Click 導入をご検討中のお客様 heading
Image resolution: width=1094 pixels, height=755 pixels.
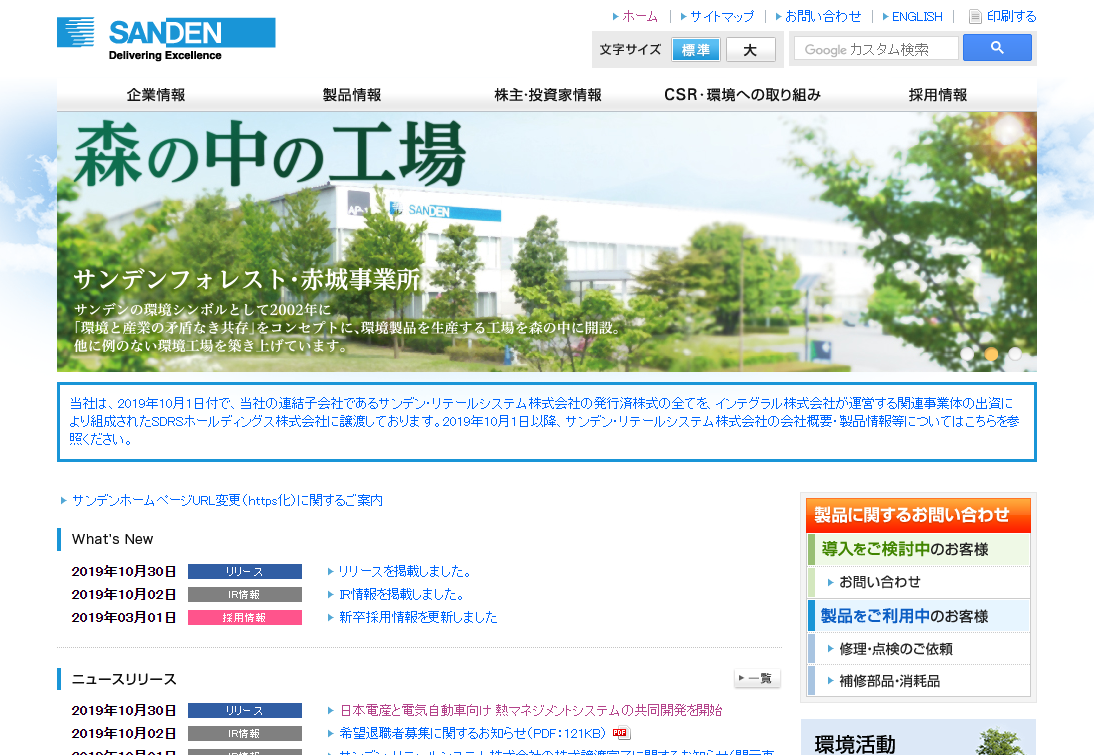coord(918,549)
